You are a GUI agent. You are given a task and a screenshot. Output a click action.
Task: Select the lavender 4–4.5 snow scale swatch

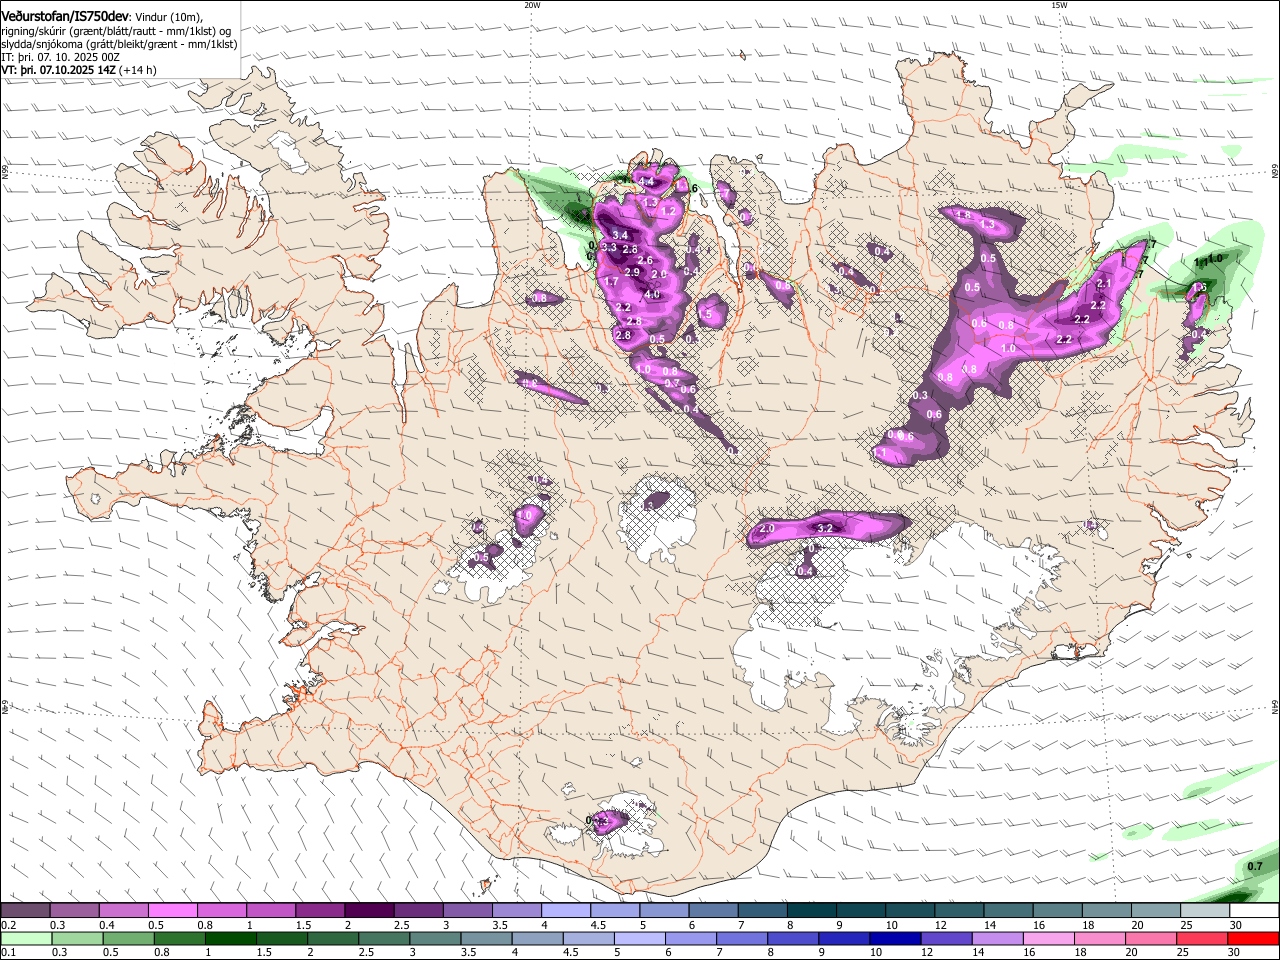pyautogui.click(x=566, y=911)
